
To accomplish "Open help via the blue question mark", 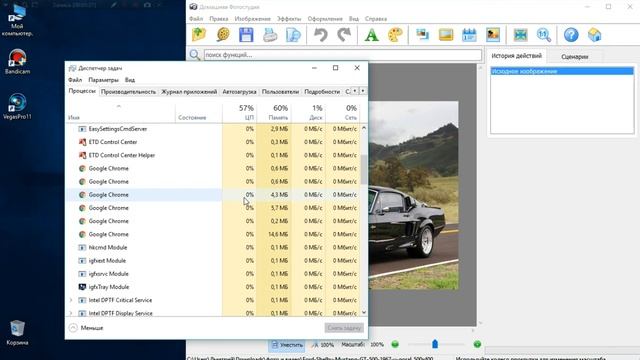I will pos(571,35).
